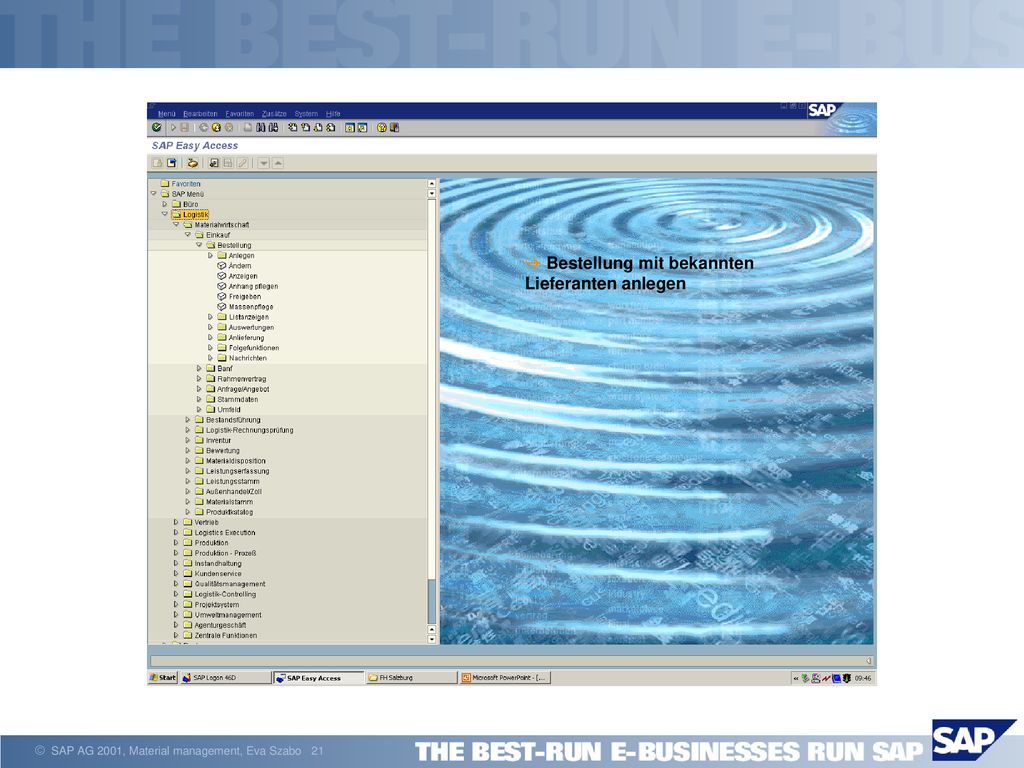Switch to FH Salzburg taskbar button

click(x=411, y=678)
